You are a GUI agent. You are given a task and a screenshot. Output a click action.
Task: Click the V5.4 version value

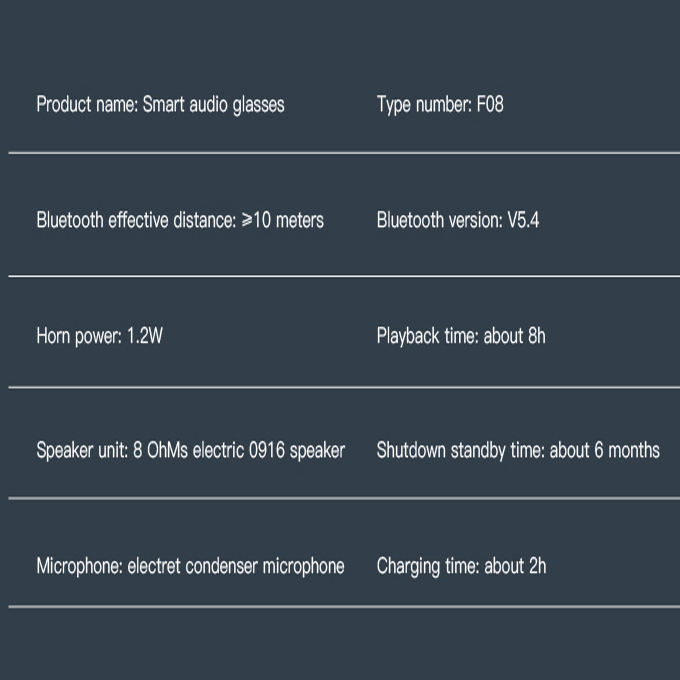point(523,220)
